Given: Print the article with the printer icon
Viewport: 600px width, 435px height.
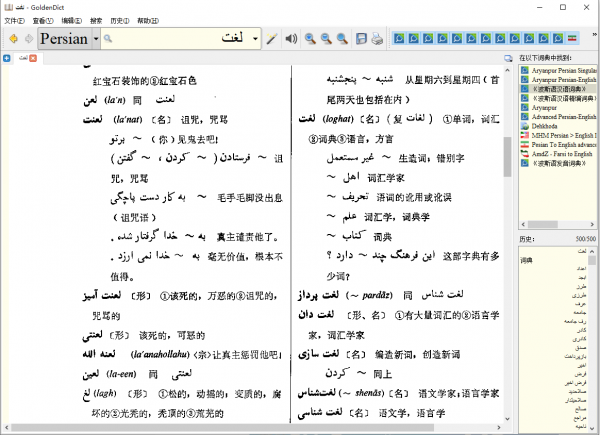Looking at the screenshot, I should tap(377, 39).
